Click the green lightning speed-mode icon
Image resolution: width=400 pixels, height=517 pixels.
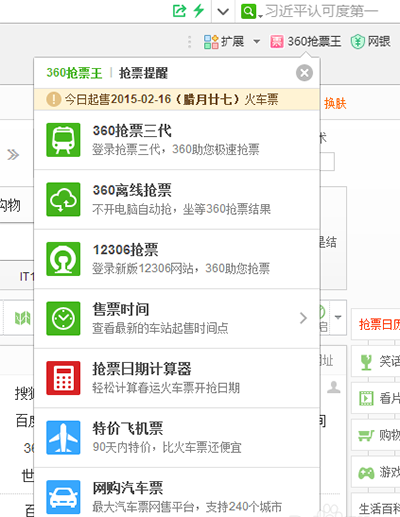(x=199, y=11)
